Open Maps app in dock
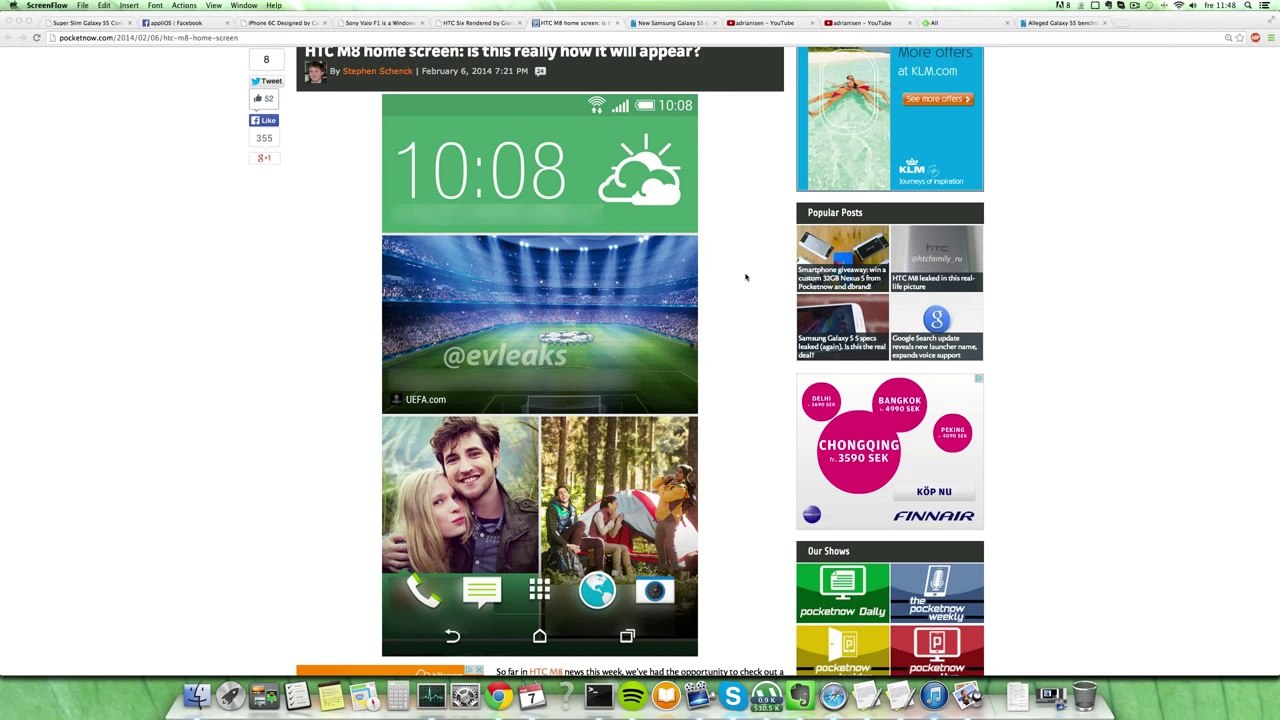Image resolution: width=1280 pixels, height=720 pixels. pyautogui.click(x=364, y=695)
